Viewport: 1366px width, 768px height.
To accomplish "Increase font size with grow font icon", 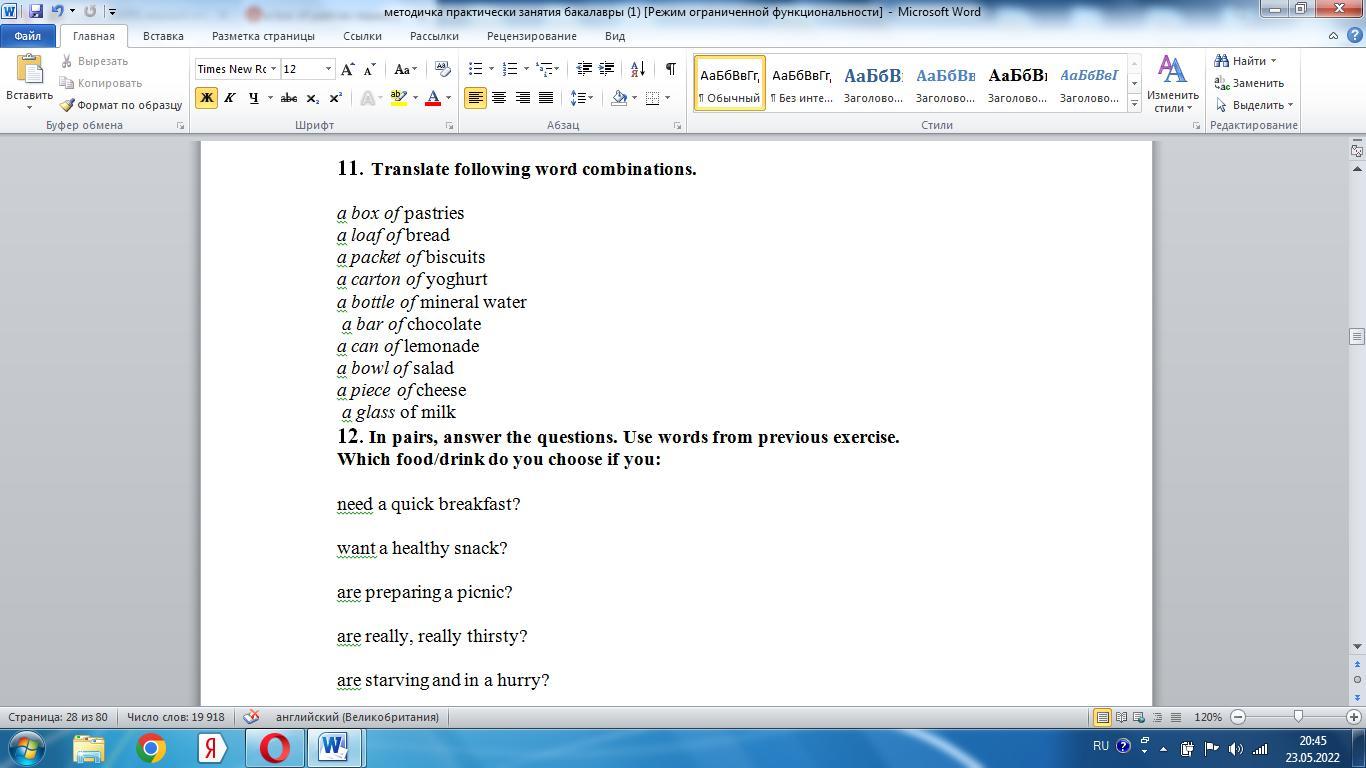I will pyautogui.click(x=347, y=69).
